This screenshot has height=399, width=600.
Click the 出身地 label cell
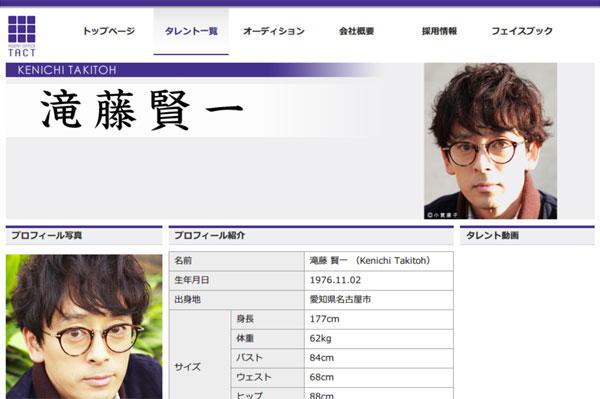tap(237, 300)
